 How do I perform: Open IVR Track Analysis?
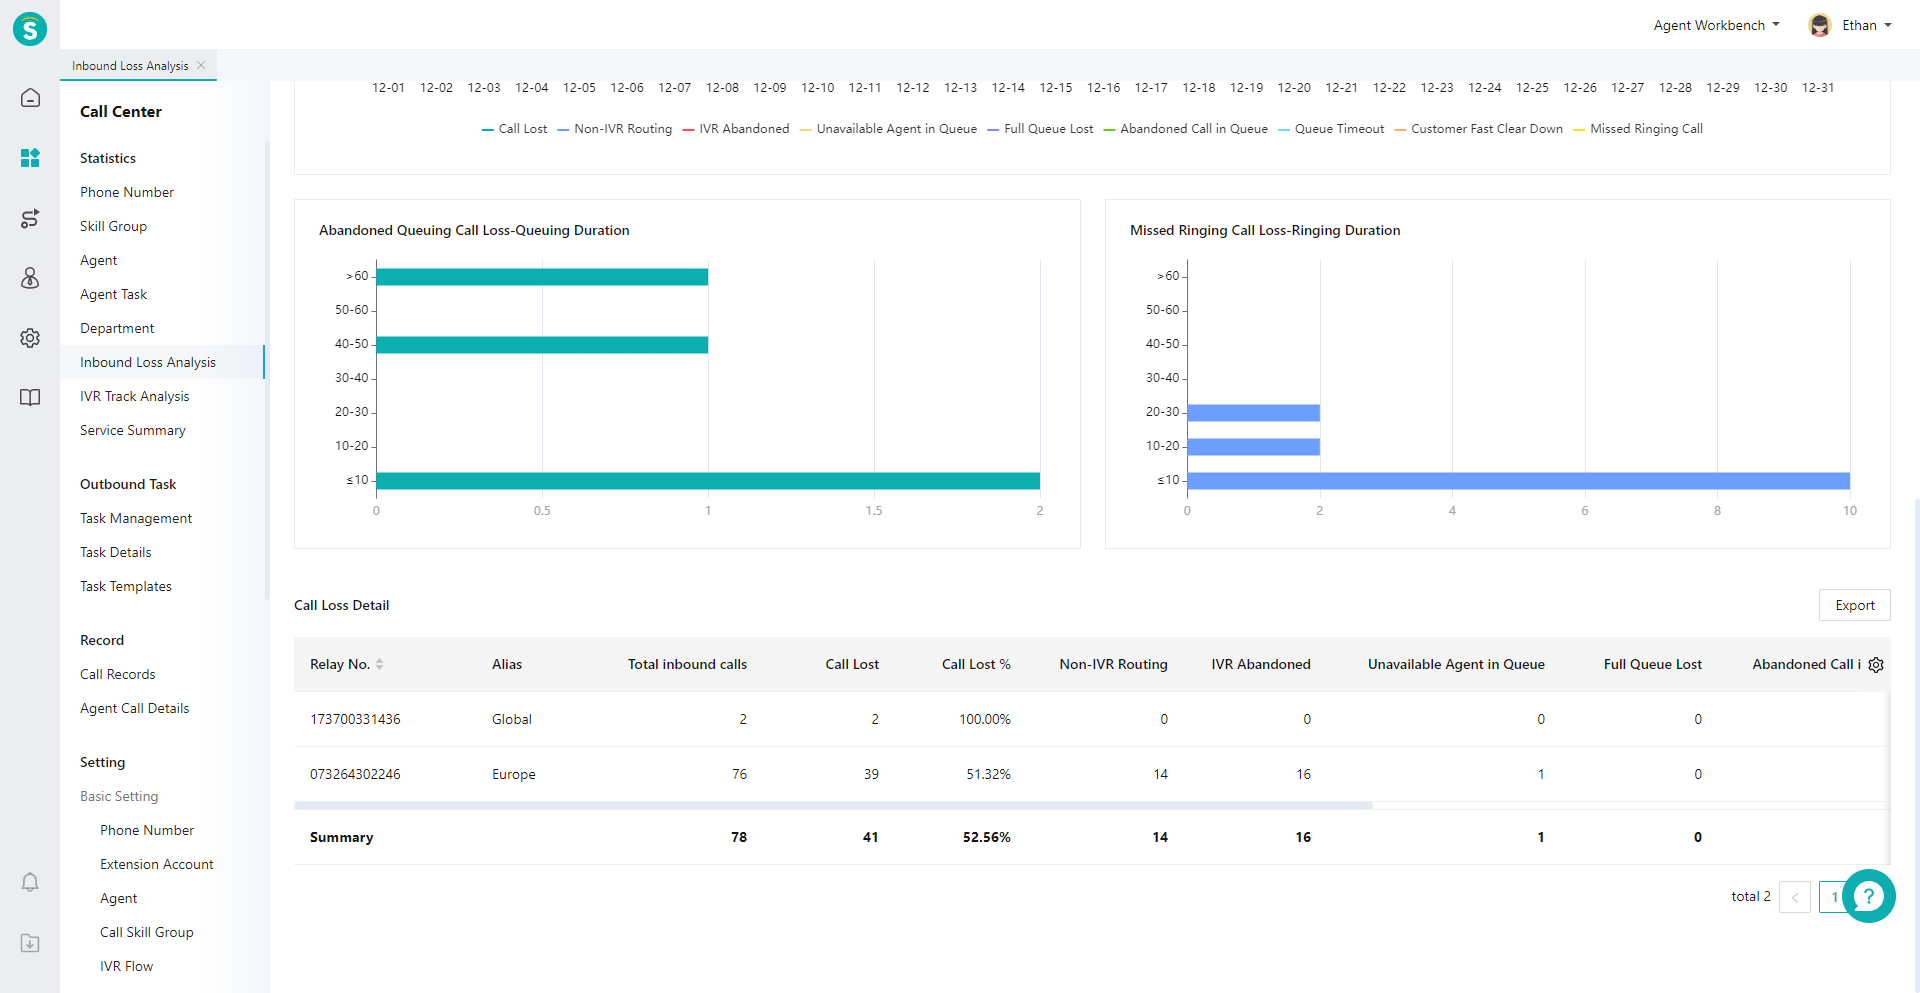pyautogui.click(x=134, y=396)
